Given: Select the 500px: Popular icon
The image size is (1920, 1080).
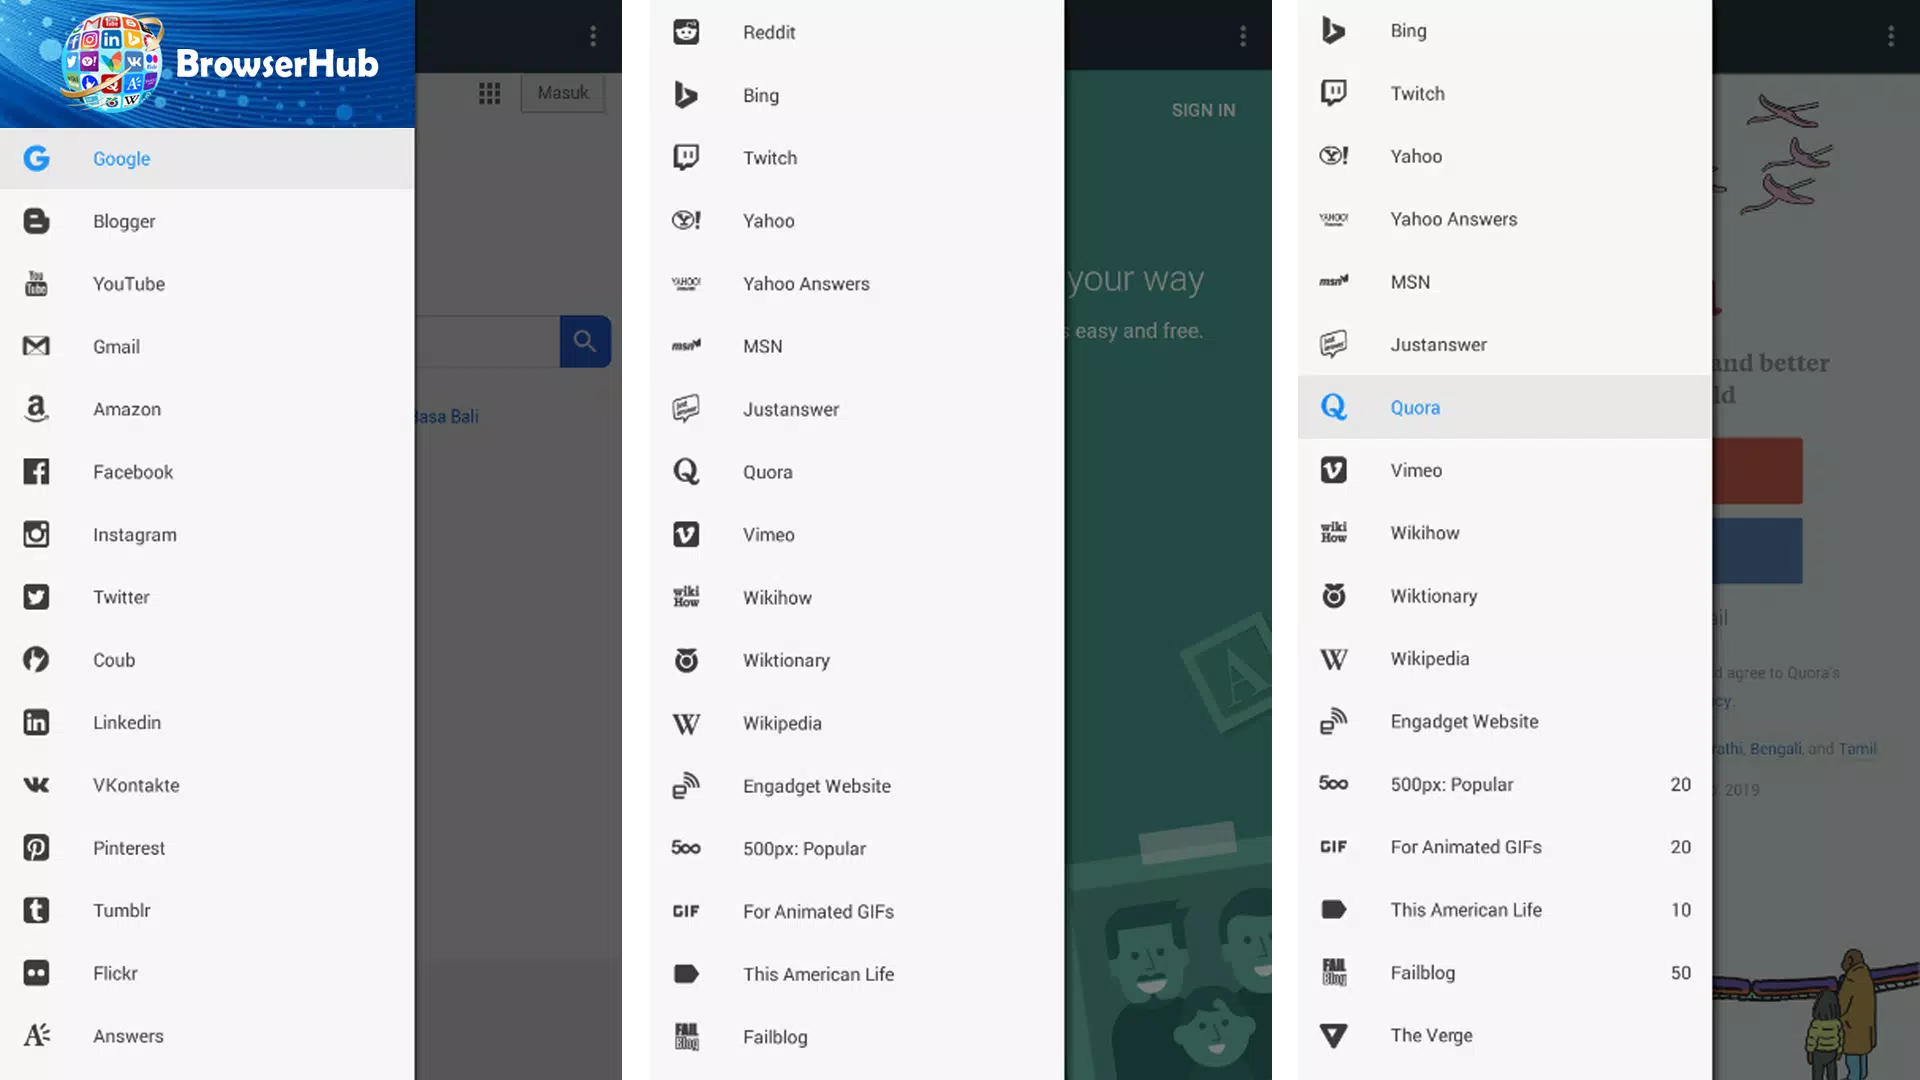Looking at the screenshot, I should point(686,848).
